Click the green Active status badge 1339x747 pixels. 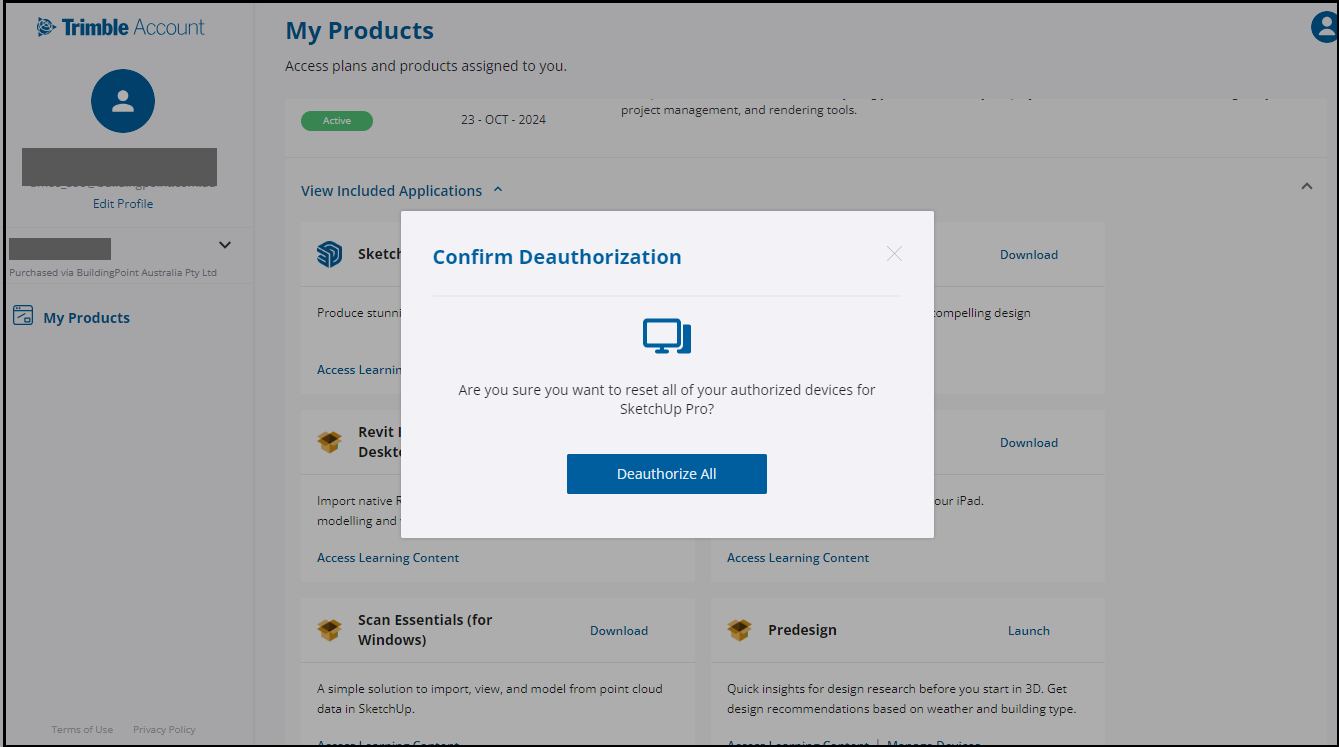click(x=337, y=121)
